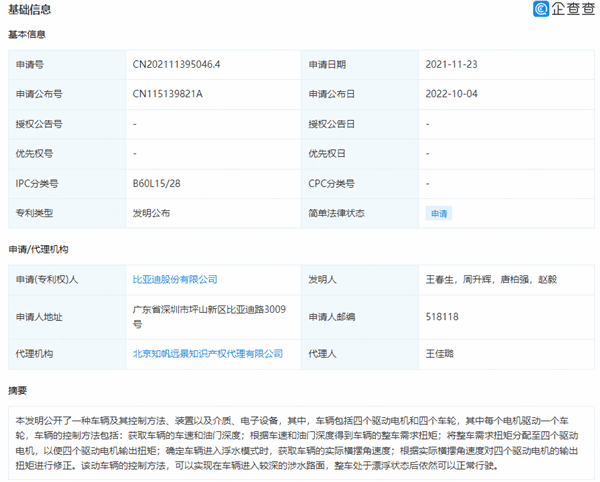This screenshot has width=600, height=482.
Task: Click the CPC分类号 label cell
Action: [360, 184]
